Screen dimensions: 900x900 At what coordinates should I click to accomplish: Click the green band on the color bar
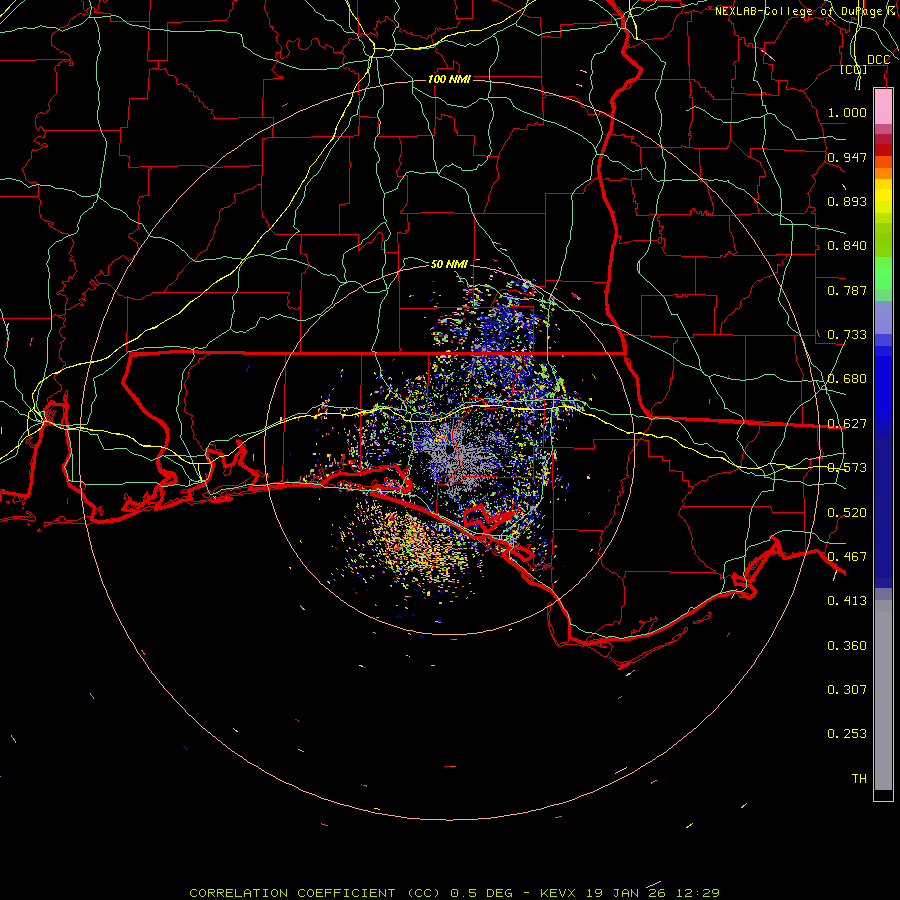click(883, 275)
